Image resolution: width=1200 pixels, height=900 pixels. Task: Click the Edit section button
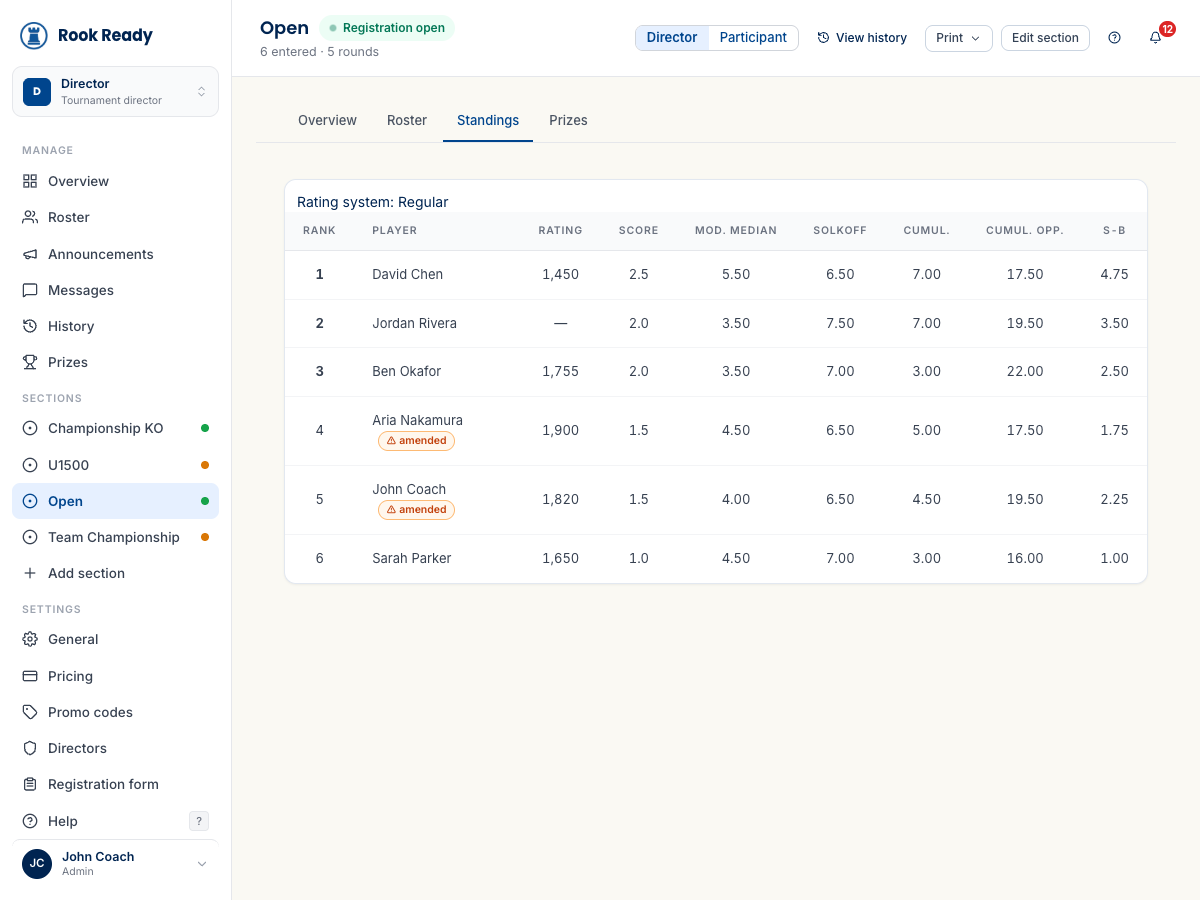(x=1045, y=38)
